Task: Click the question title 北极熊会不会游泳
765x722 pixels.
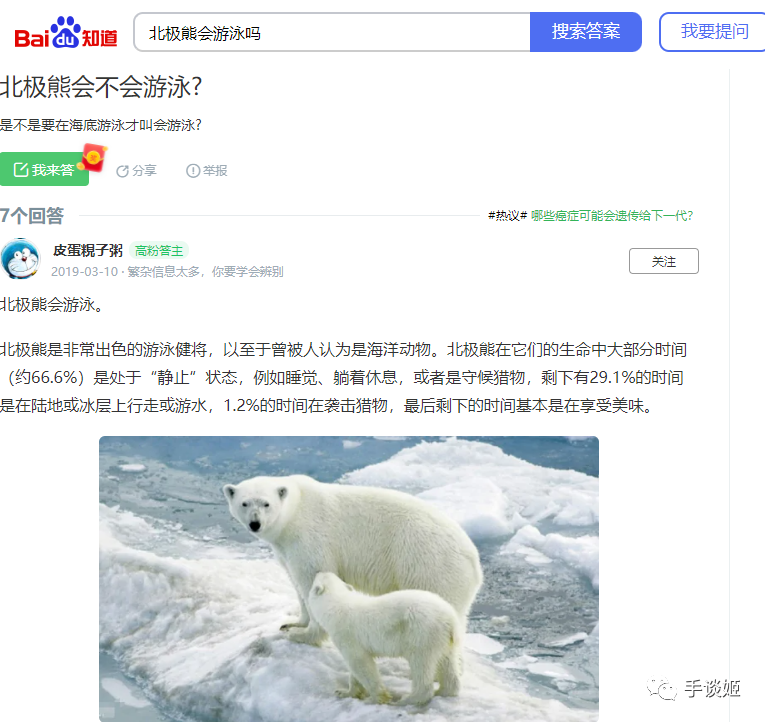Action: click(x=101, y=87)
